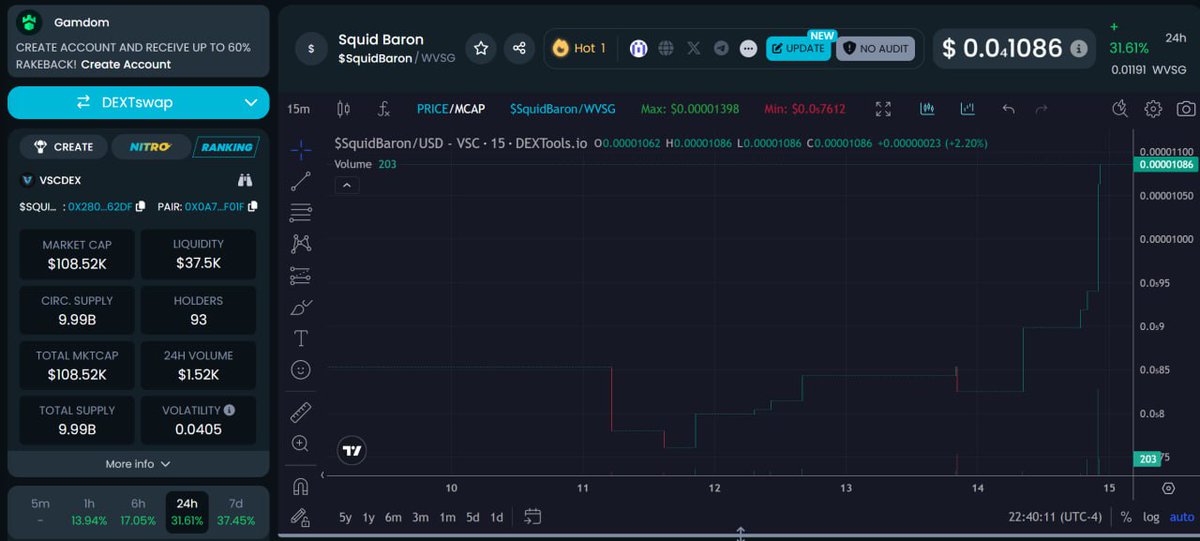Viewport: 1200px width, 541px height.
Task: Toggle PRICE/MCAP chart mode
Action: [451, 108]
